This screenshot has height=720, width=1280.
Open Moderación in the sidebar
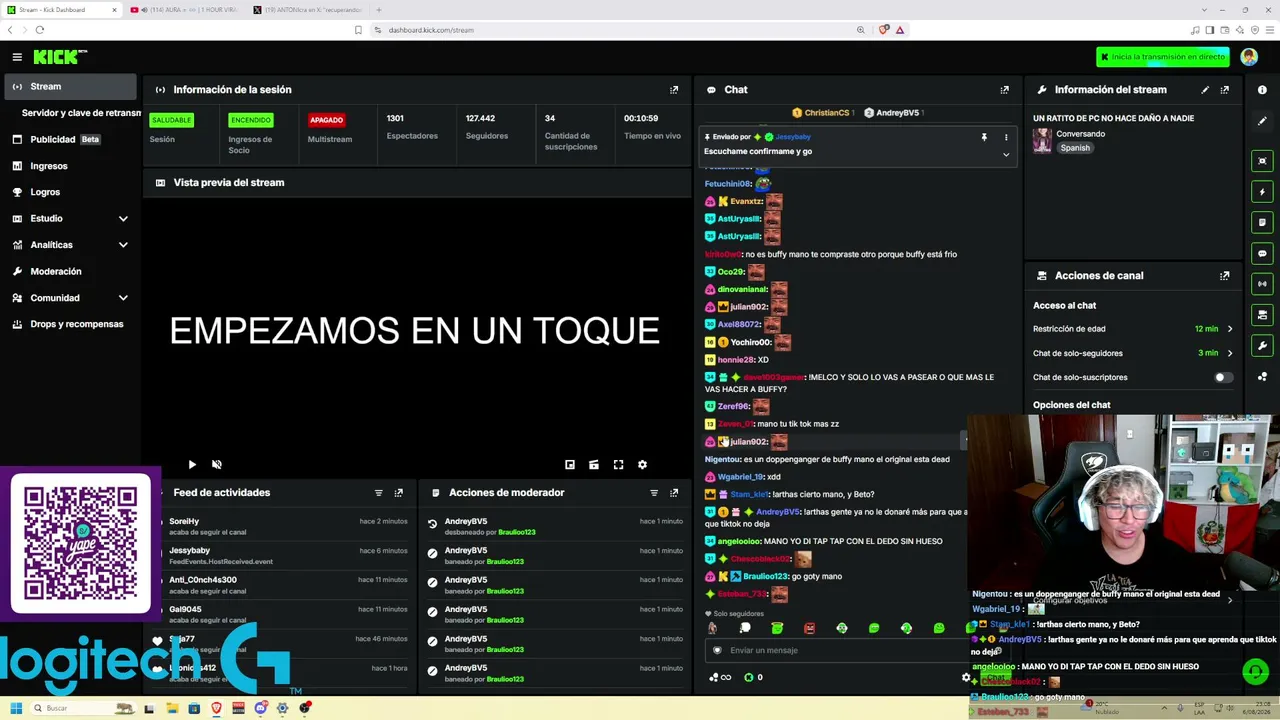point(69,271)
